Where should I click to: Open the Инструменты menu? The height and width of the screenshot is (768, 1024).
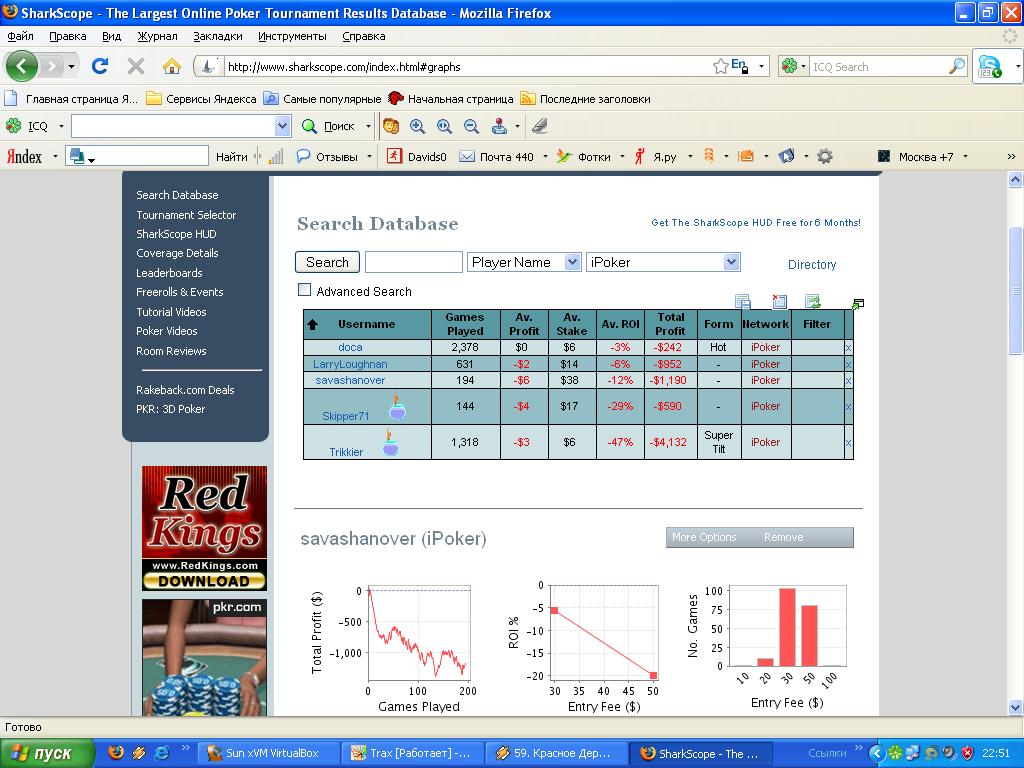292,36
